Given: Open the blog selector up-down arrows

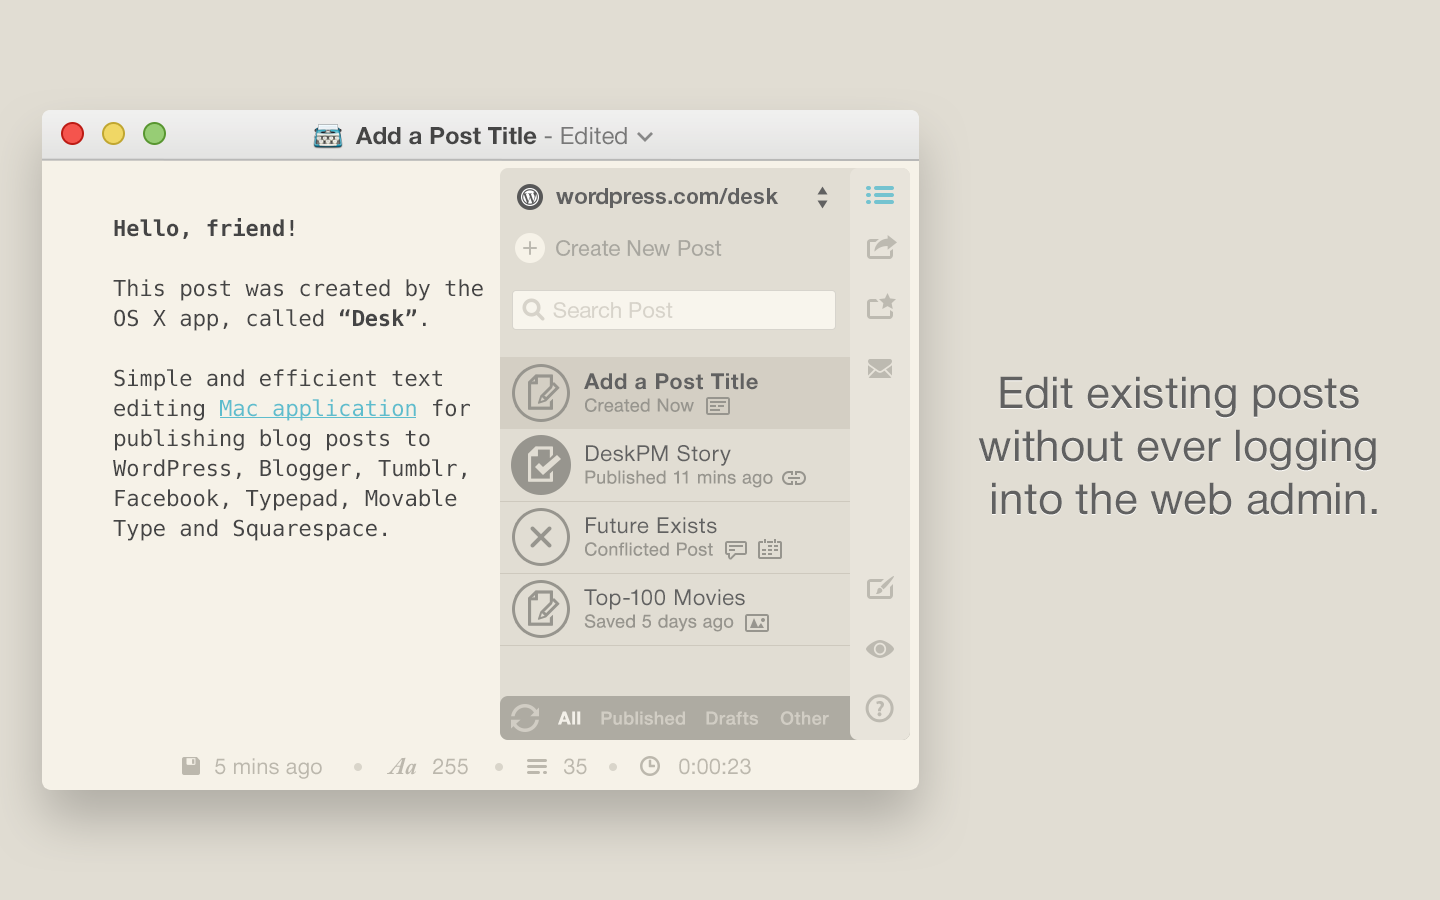Looking at the screenshot, I should [822, 197].
